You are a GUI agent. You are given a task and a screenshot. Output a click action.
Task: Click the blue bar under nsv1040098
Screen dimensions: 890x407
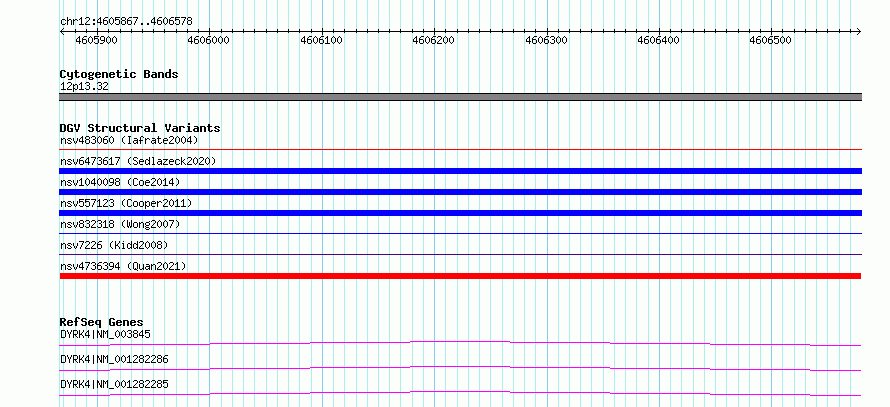pos(460,192)
